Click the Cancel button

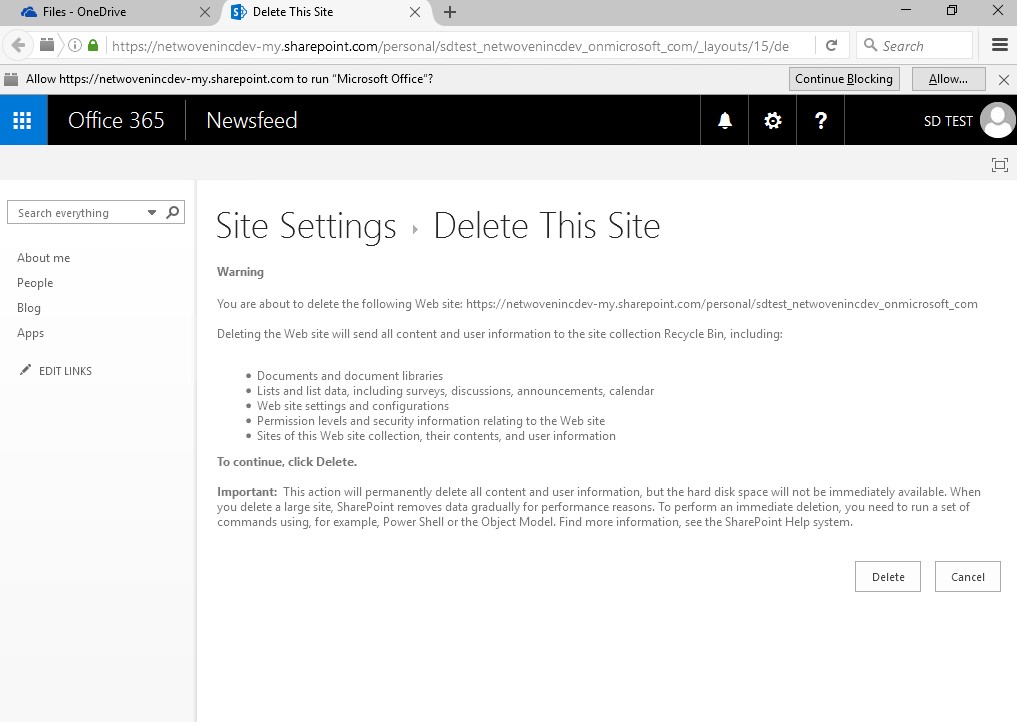pyautogui.click(x=967, y=577)
